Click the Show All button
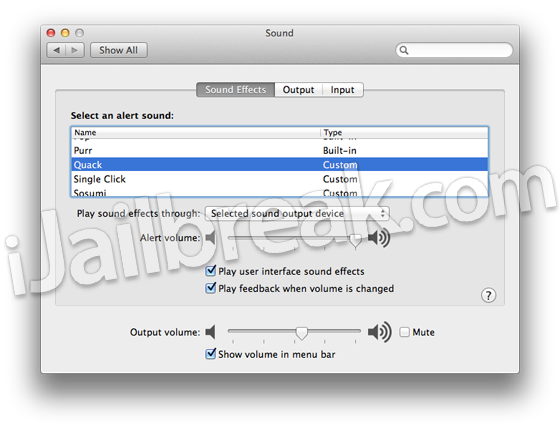 pyautogui.click(x=119, y=50)
